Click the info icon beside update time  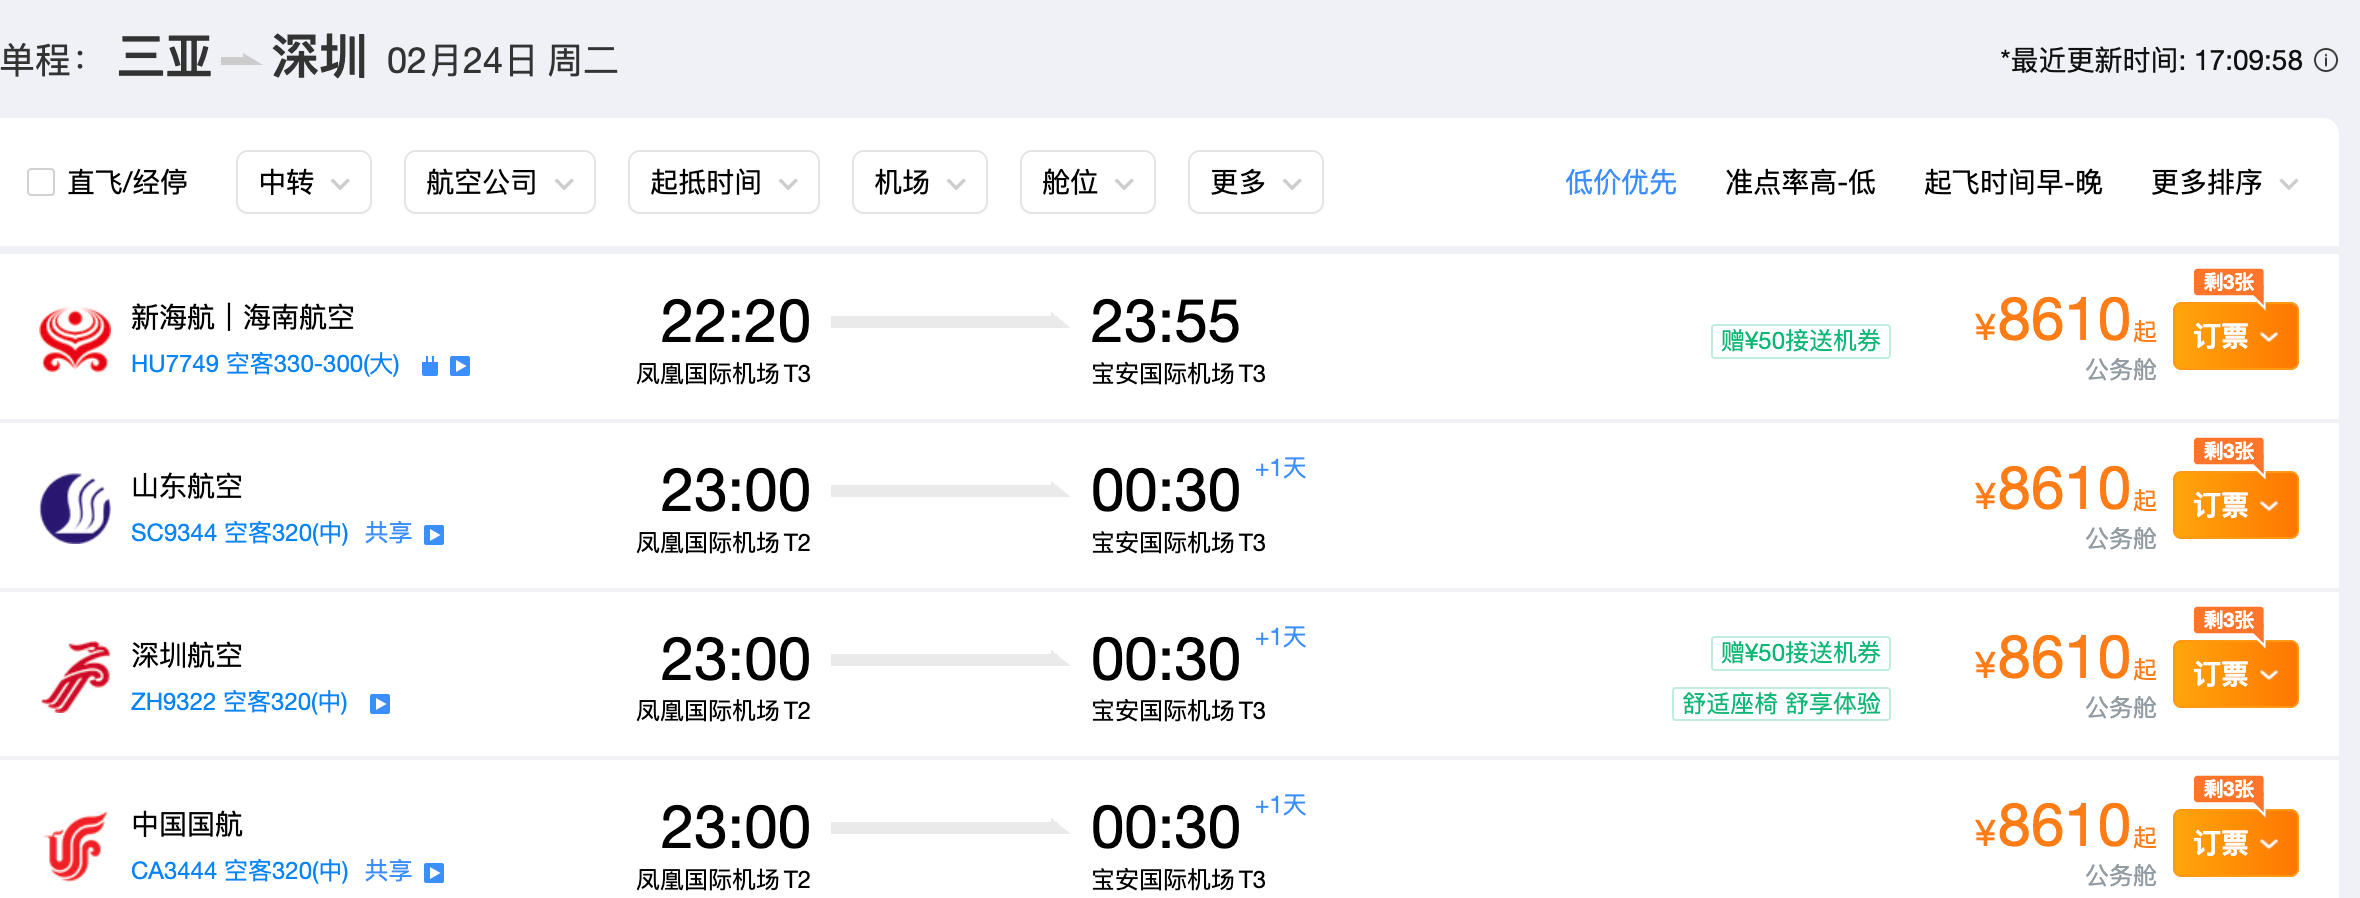click(2327, 61)
